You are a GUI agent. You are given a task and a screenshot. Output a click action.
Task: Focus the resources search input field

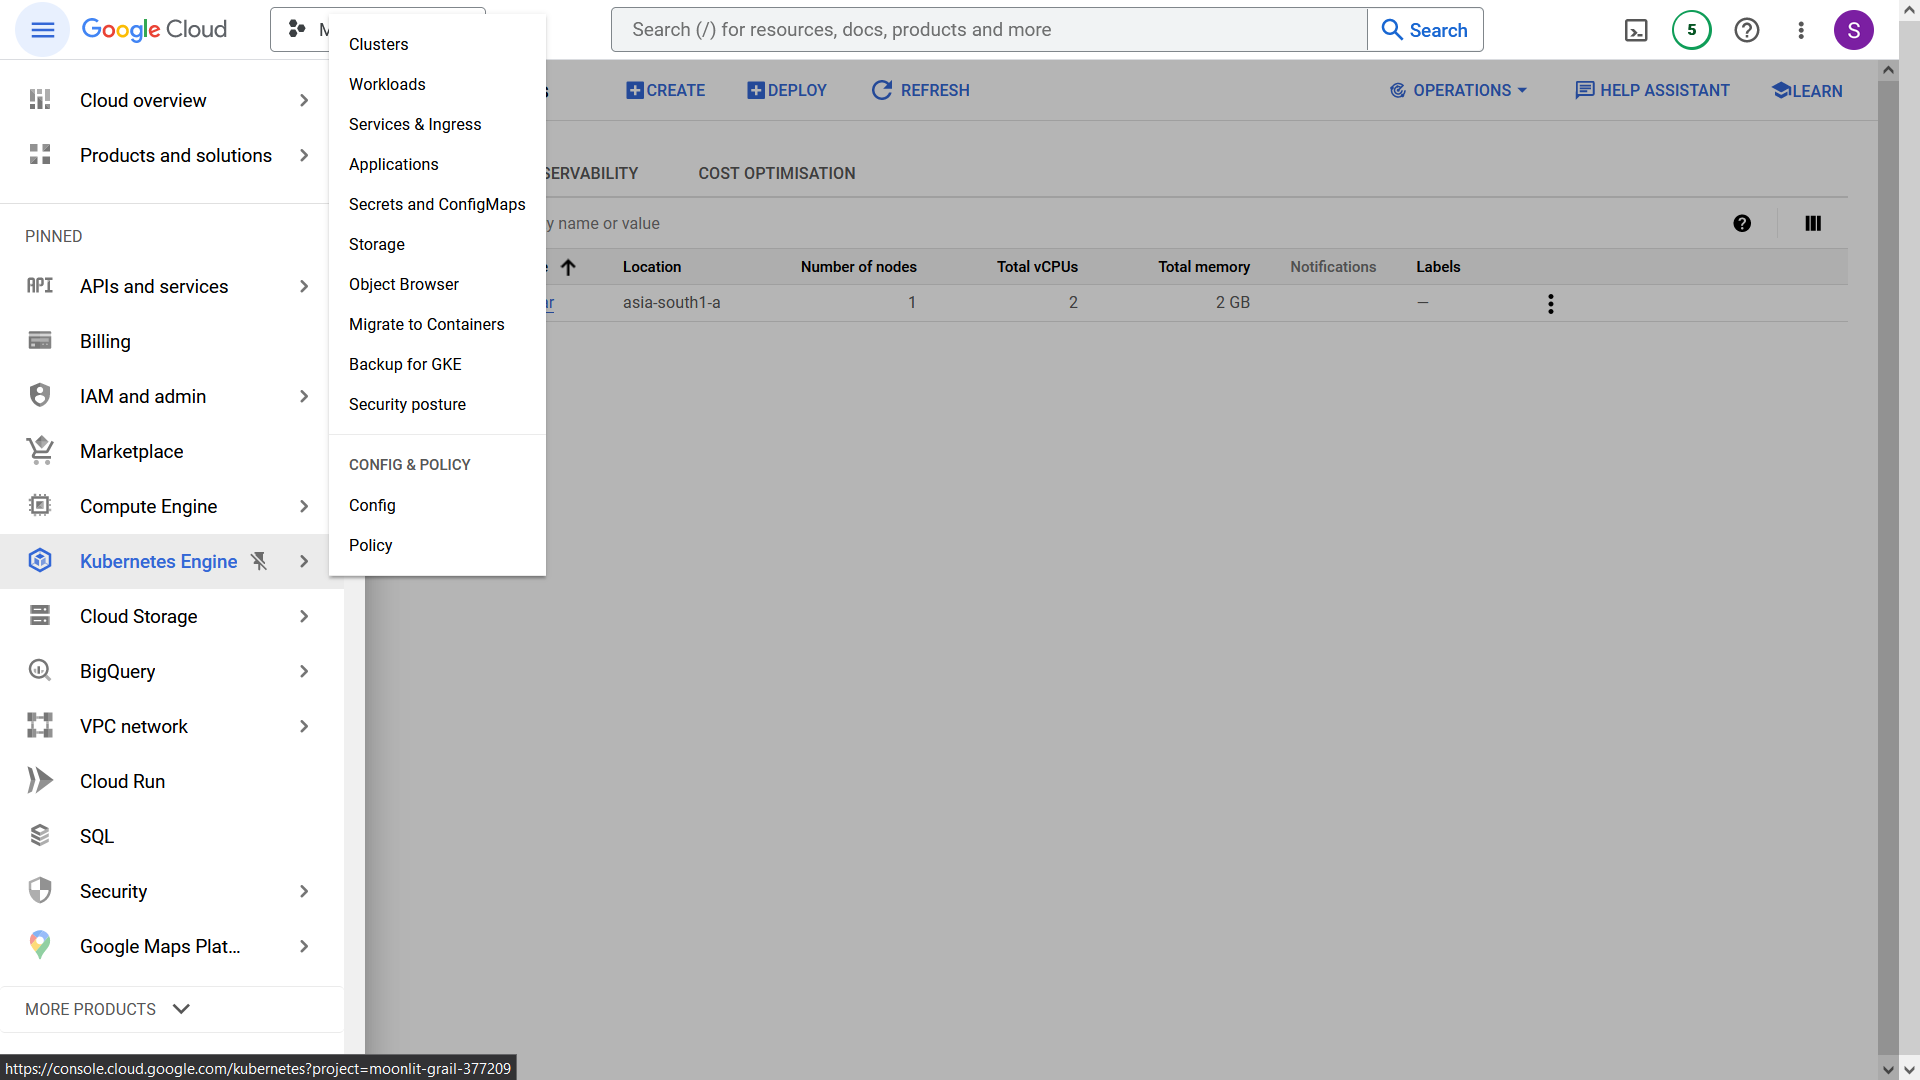[x=990, y=30]
